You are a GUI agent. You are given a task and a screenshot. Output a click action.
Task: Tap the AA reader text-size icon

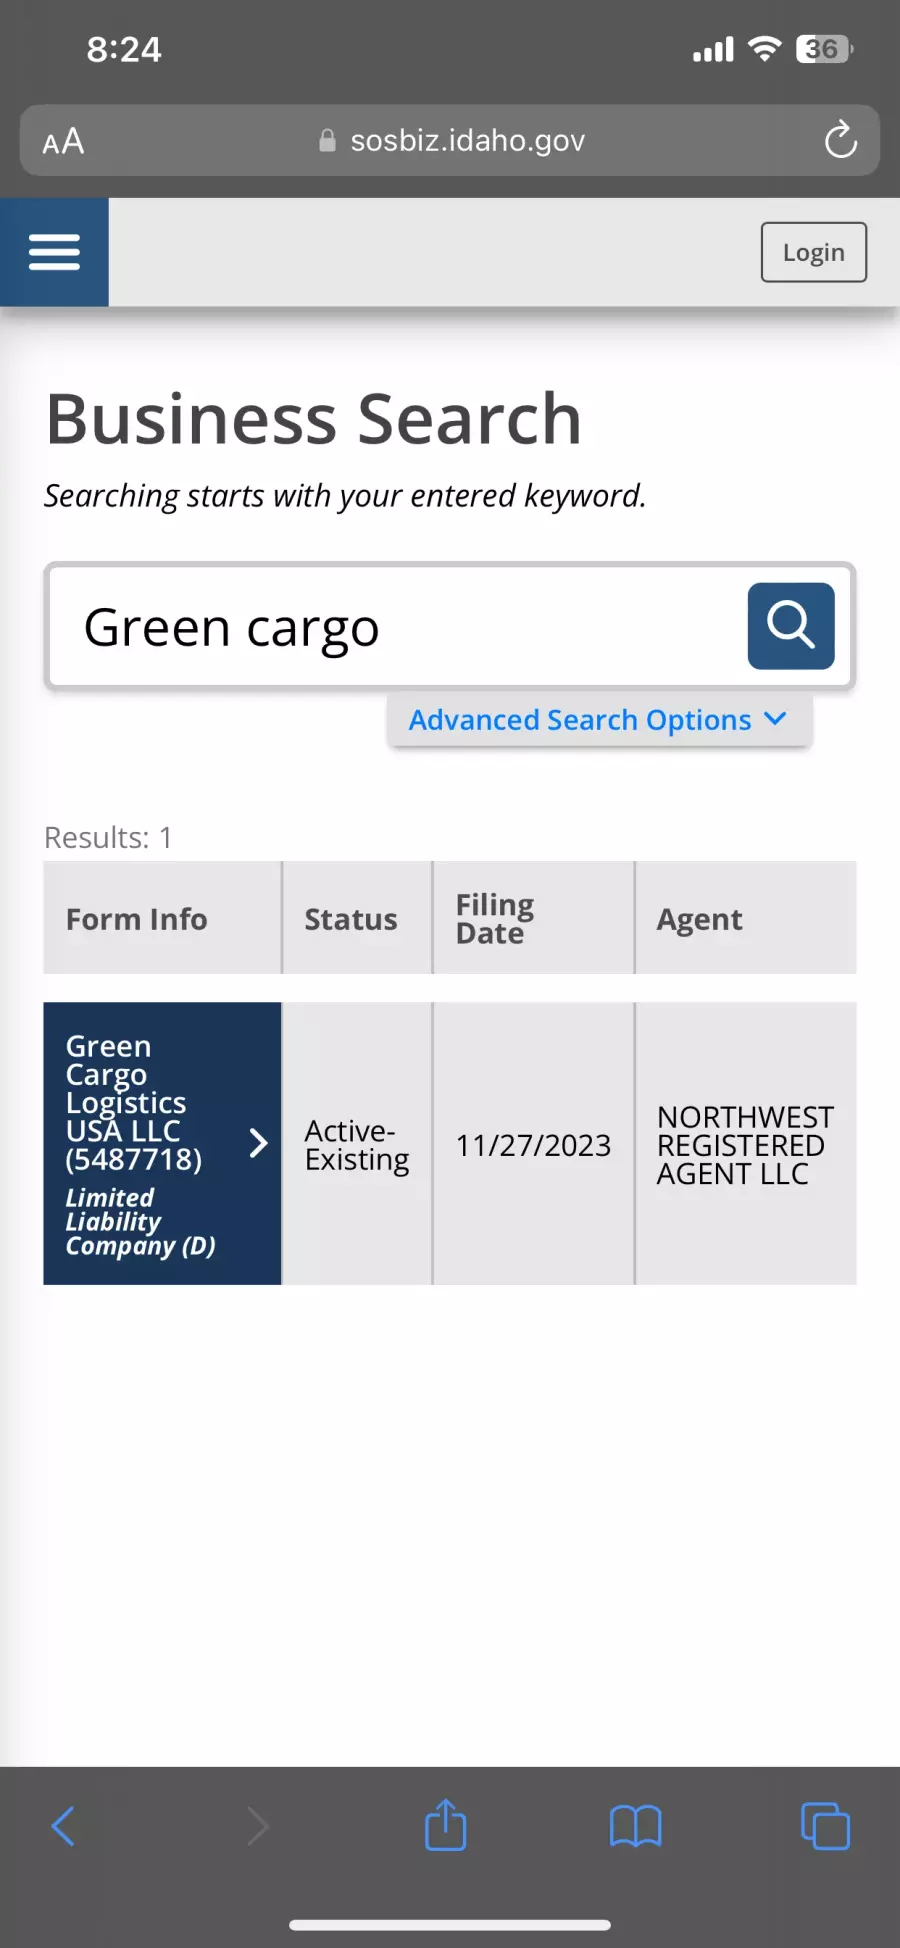point(63,141)
